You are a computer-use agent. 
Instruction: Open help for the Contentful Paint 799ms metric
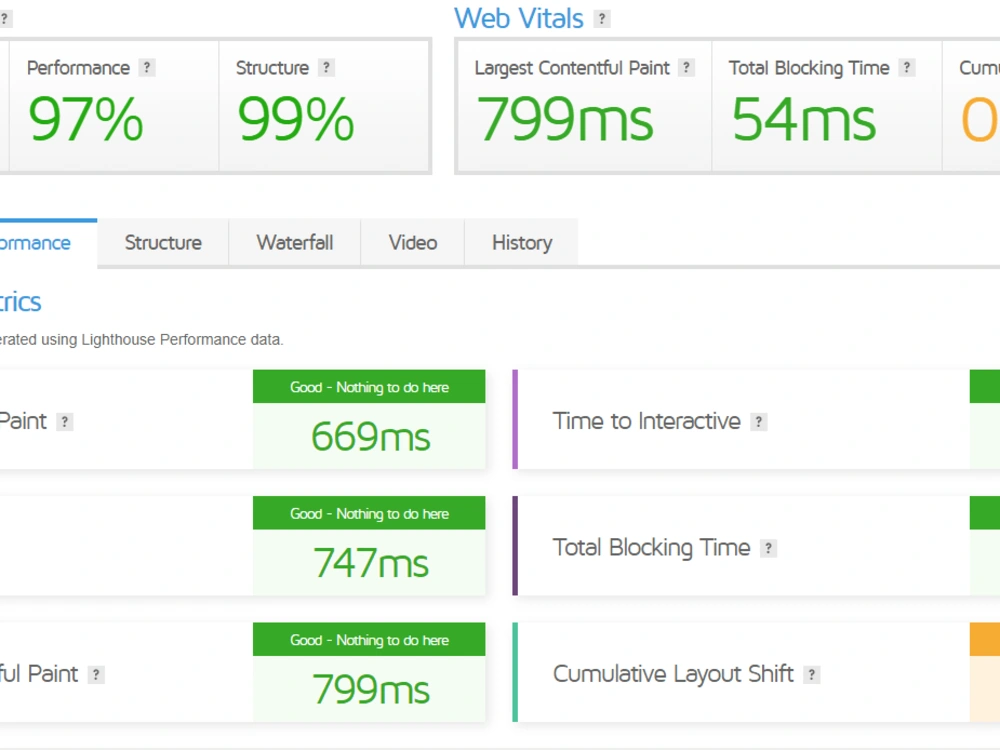96,675
